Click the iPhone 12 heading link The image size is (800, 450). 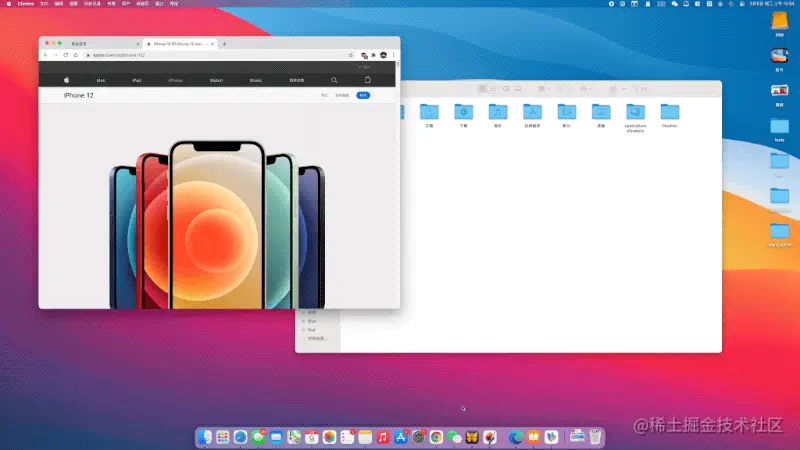(x=79, y=95)
